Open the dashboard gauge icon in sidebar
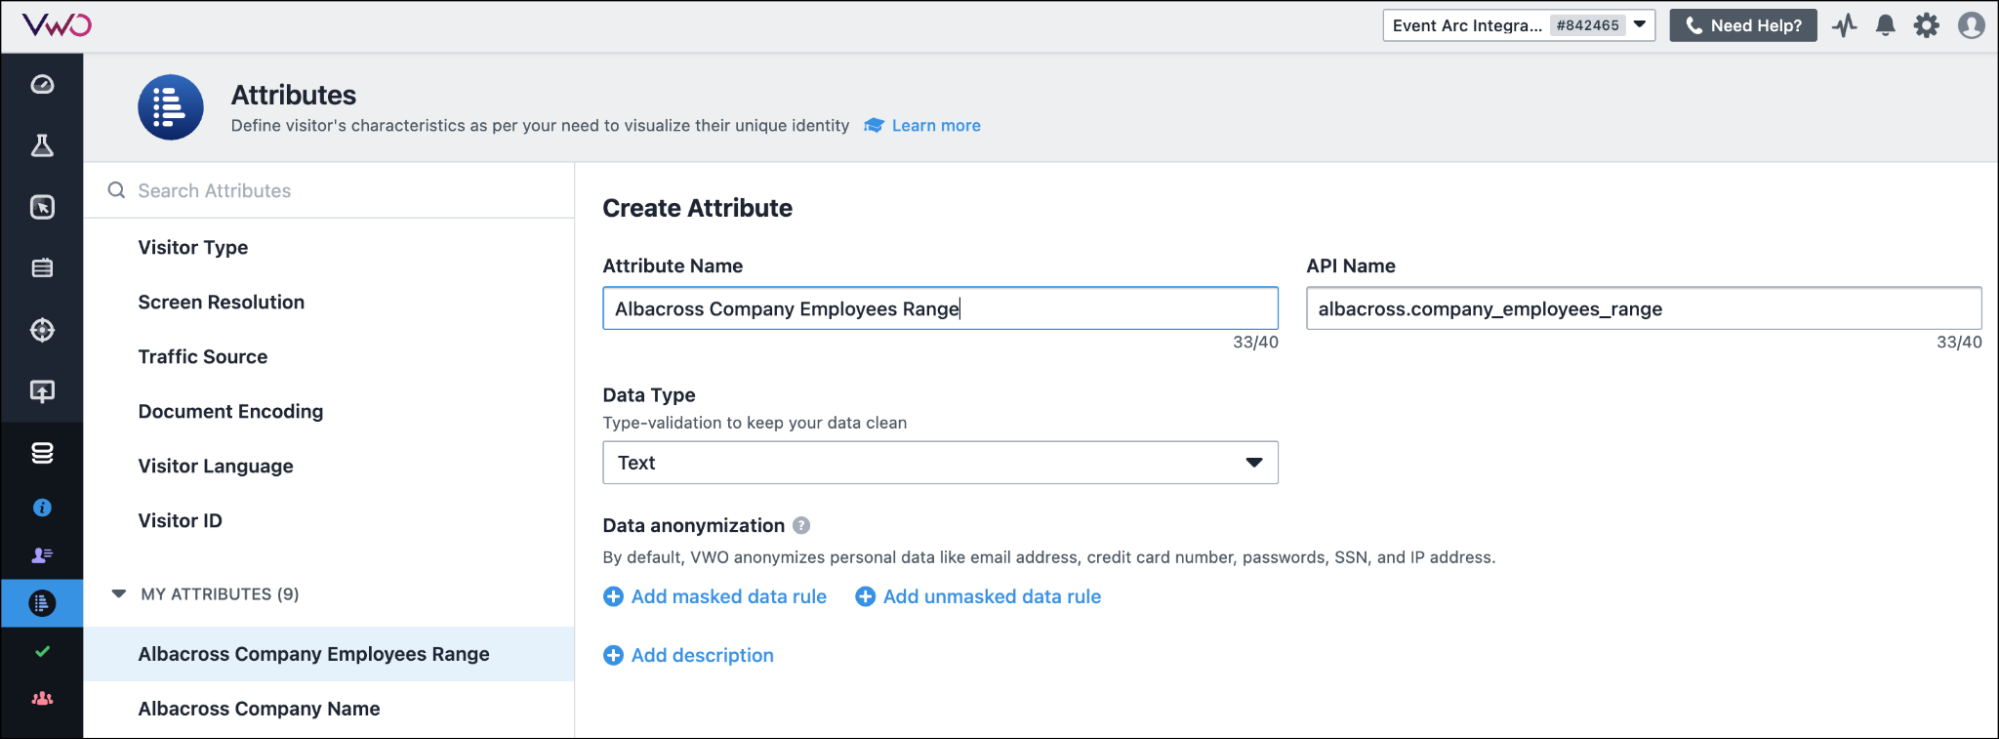The height and width of the screenshot is (739, 1999). coord(42,85)
